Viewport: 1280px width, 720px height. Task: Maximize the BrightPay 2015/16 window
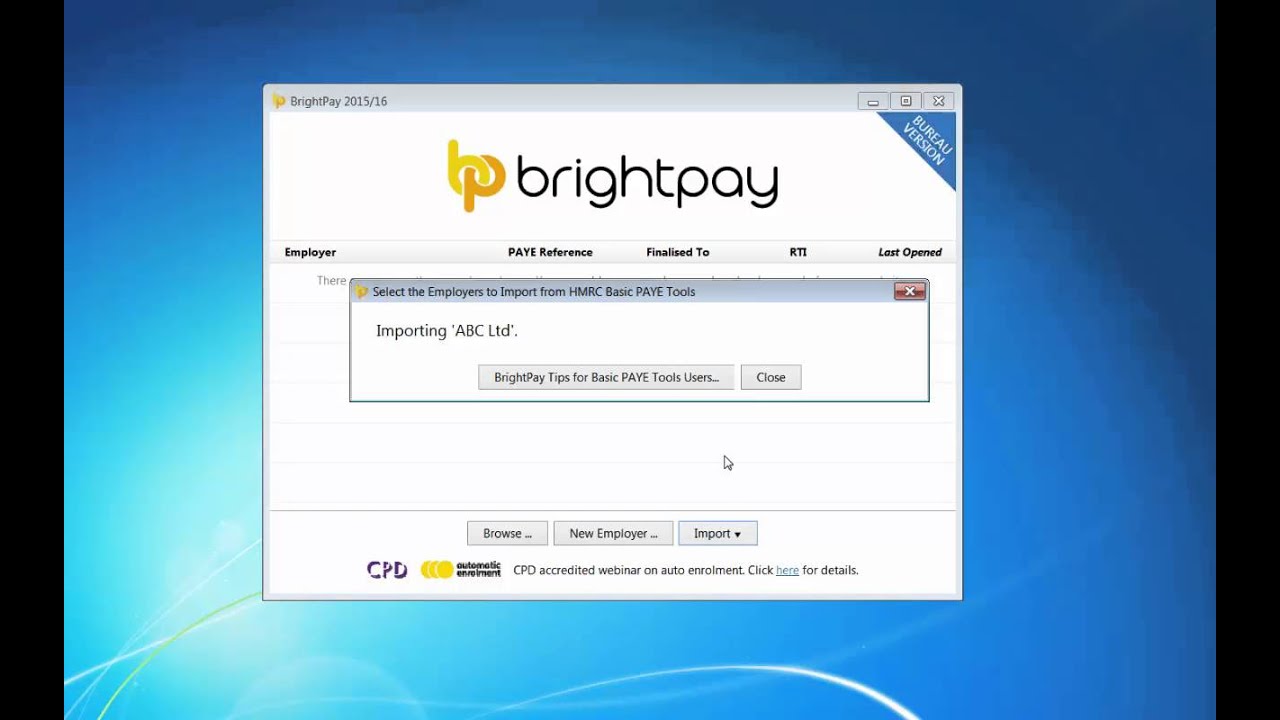pos(906,101)
